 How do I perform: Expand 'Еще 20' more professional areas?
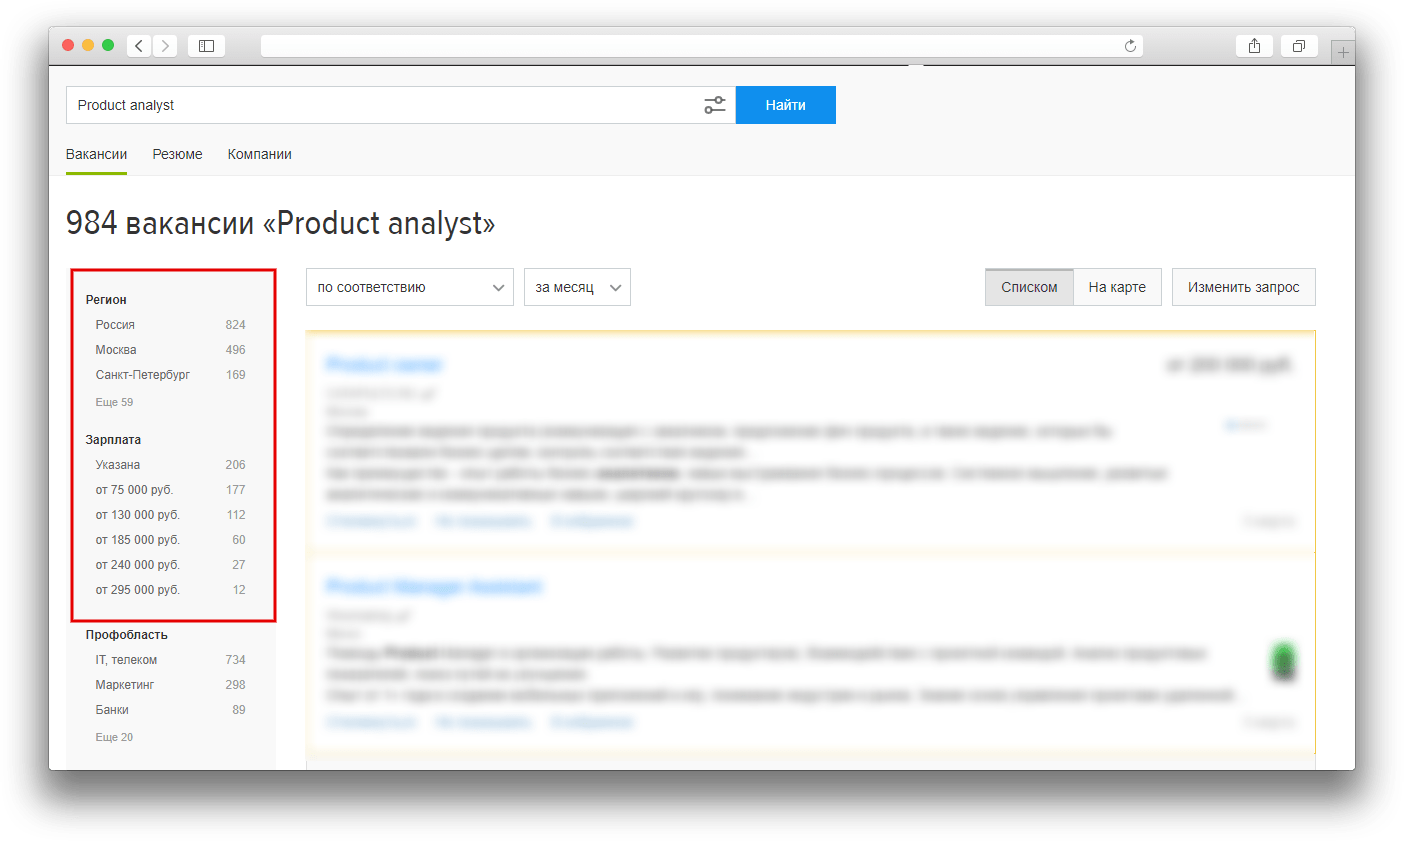114,737
